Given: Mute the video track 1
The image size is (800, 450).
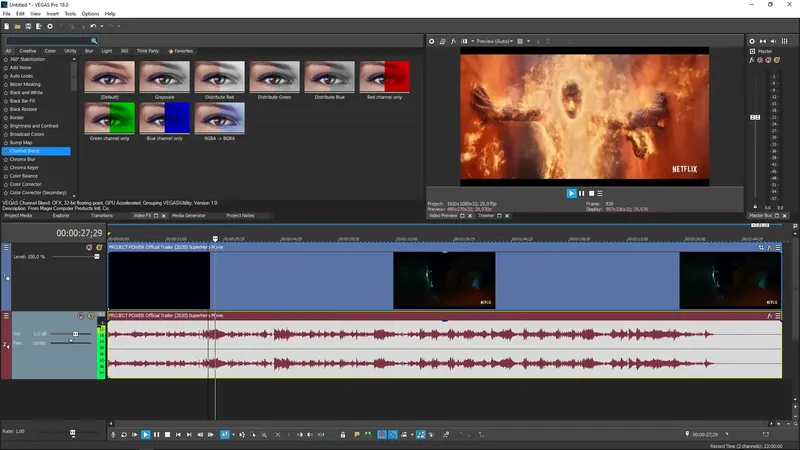Looking at the screenshot, I should coord(89,247).
